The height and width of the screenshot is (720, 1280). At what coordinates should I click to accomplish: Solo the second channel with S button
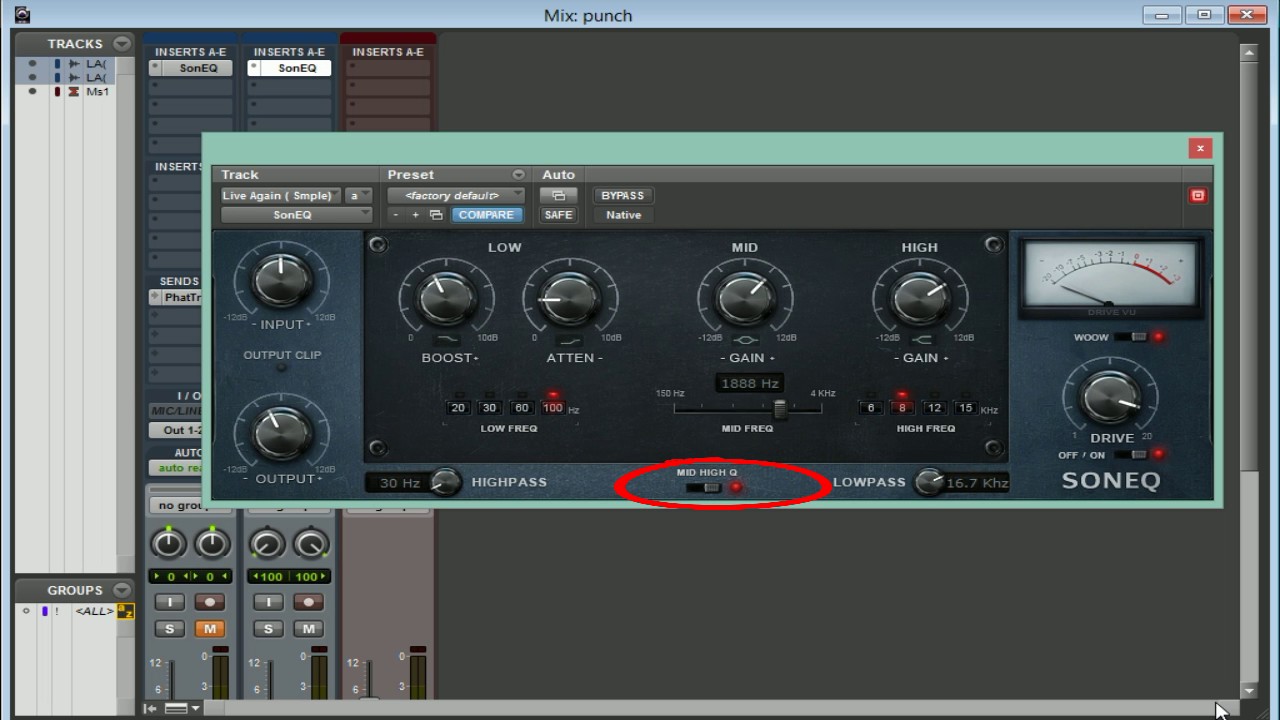tap(267, 628)
